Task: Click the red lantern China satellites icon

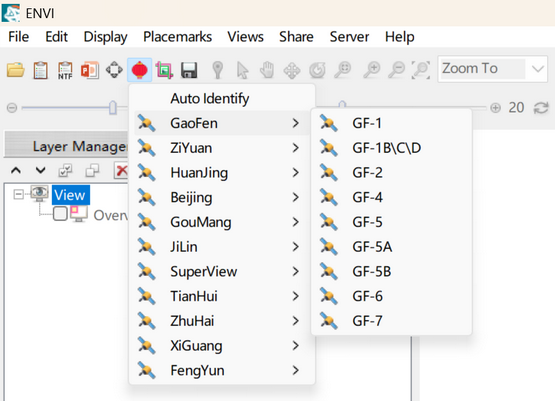Action: (x=139, y=70)
